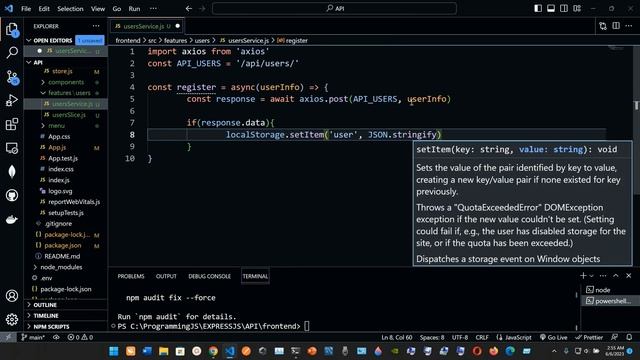Open terminal launch profile dropdown arrow
Viewport: 640px width, 360px height.
pos(591,276)
